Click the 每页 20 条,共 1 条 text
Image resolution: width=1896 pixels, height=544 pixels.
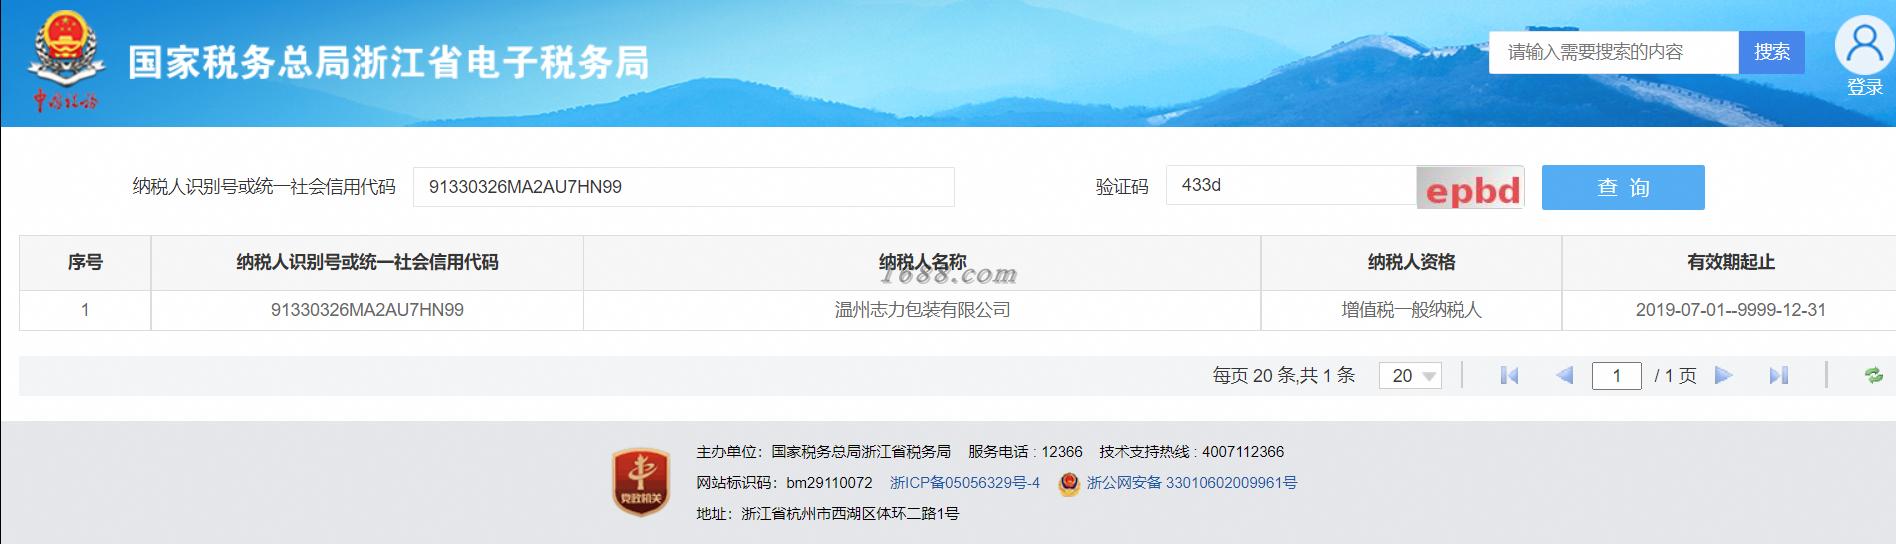1284,375
